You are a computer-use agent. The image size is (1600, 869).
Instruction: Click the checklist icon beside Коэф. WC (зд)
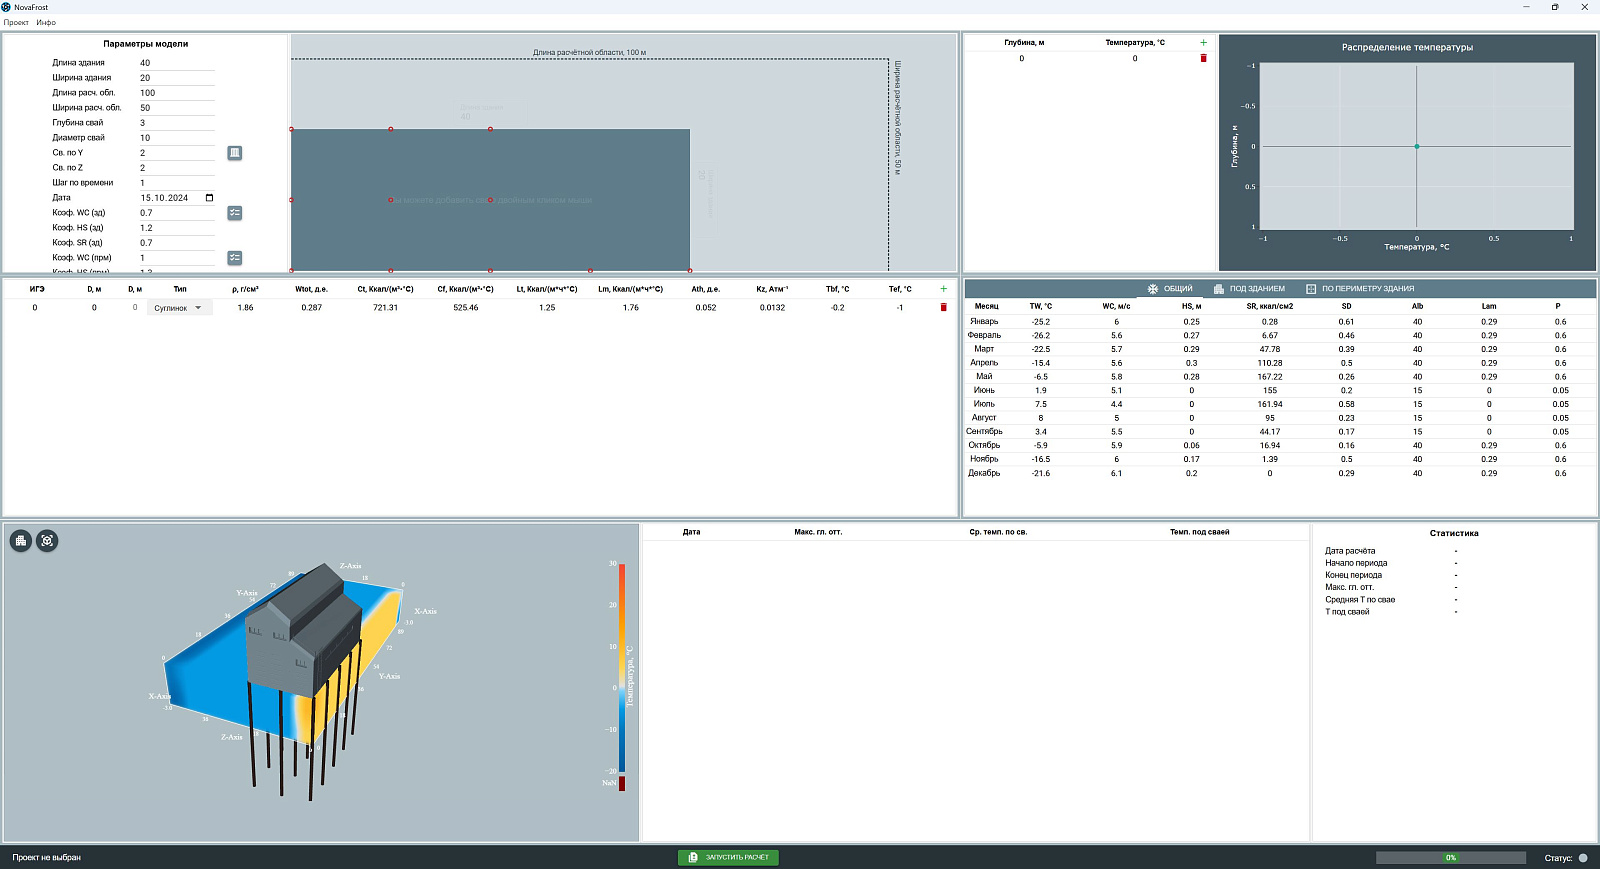pos(235,213)
